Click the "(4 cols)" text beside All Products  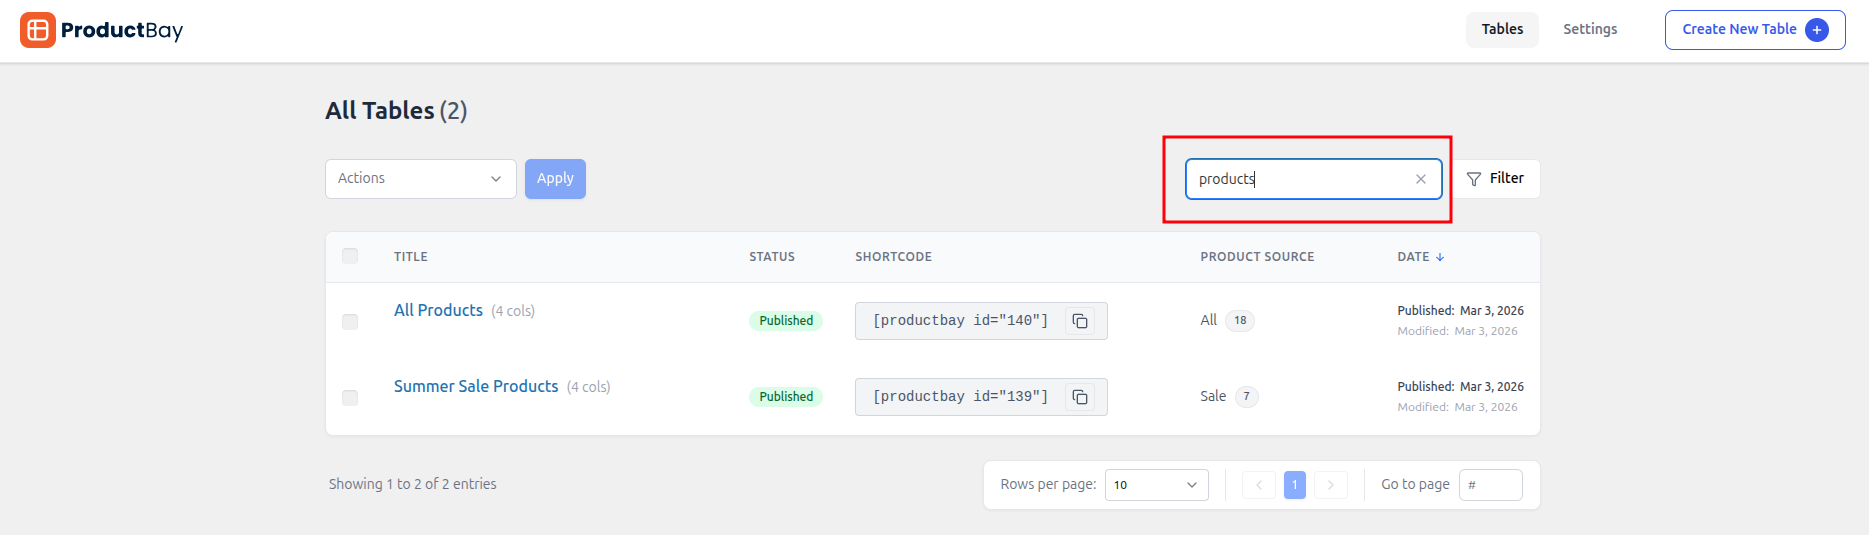click(x=513, y=311)
